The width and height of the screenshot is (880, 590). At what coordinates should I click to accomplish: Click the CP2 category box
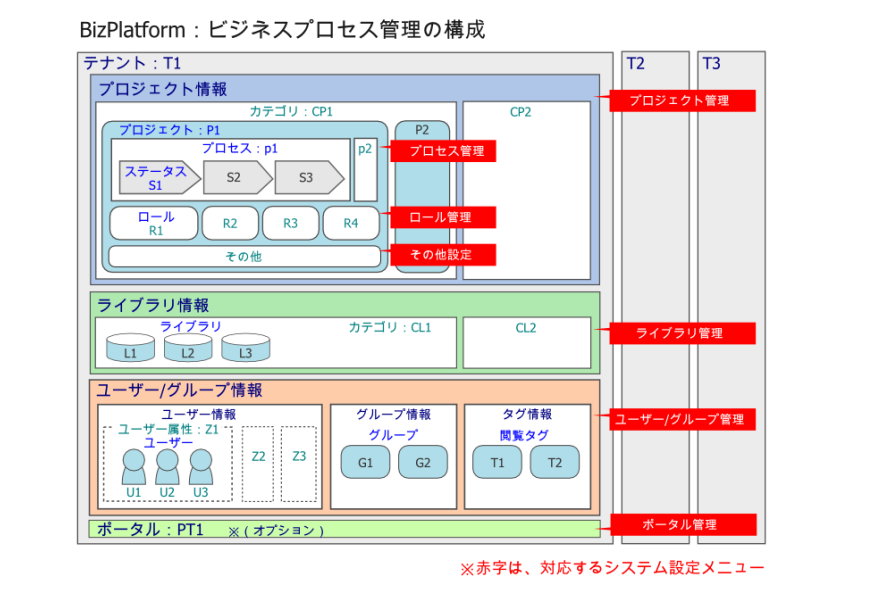click(x=526, y=190)
